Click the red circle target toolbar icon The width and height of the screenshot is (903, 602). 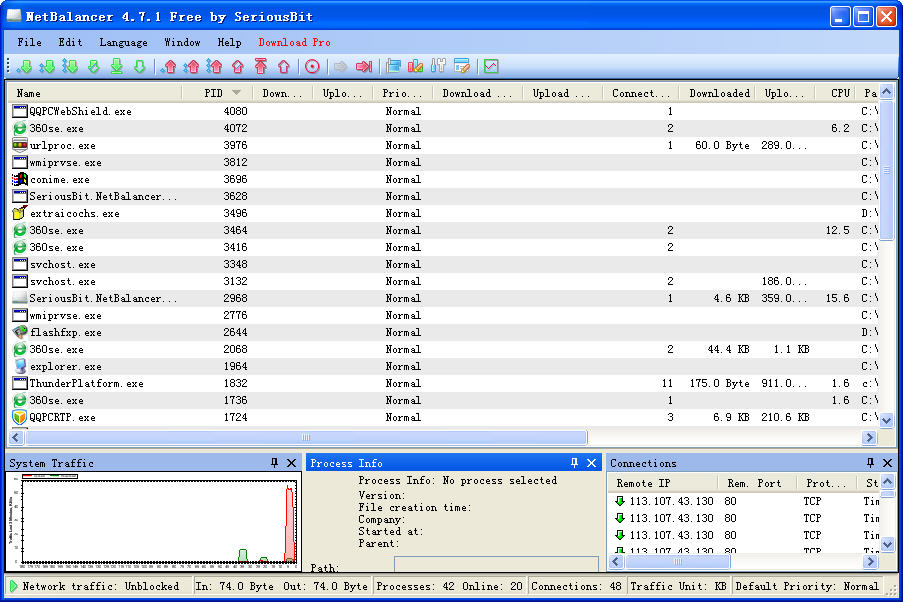pos(312,67)
